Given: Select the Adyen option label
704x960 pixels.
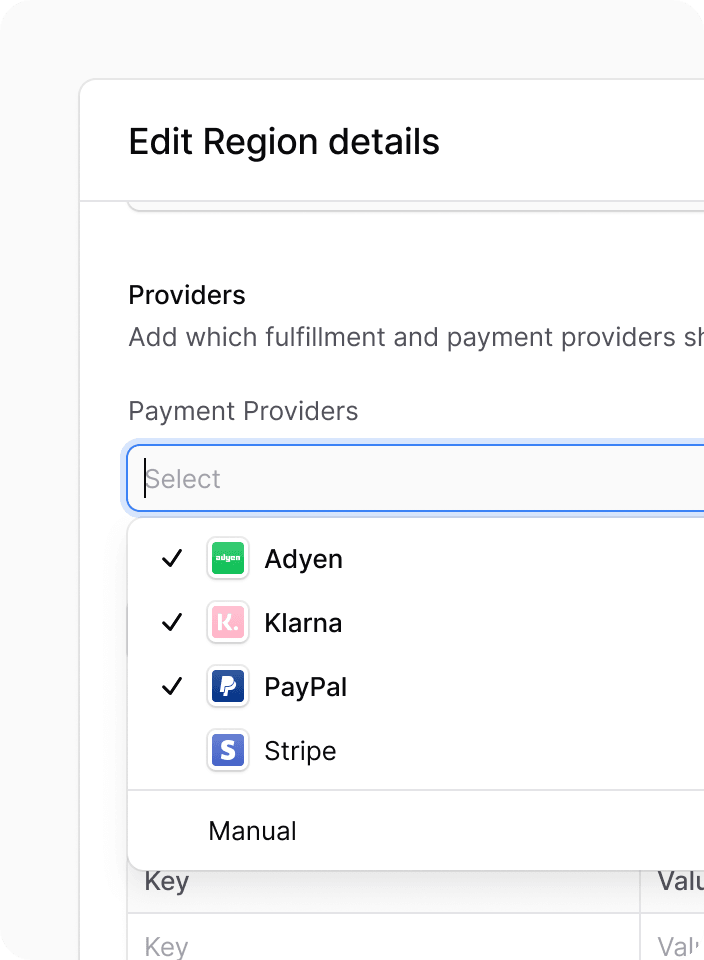Looking at the screenshot, I should [303, 559].
